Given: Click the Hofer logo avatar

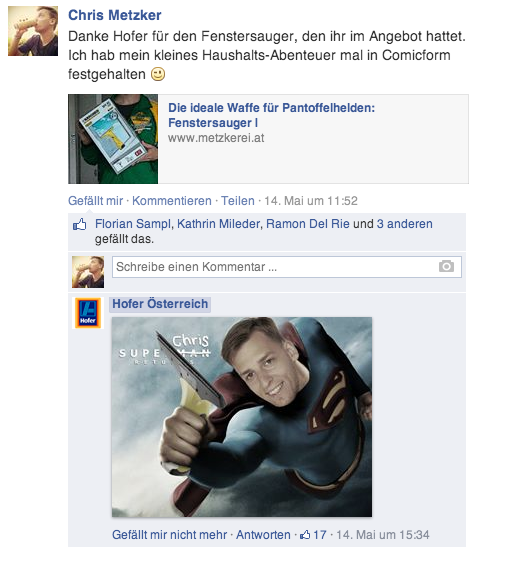Looking at the screenshot, I should (x=88, y=313).
